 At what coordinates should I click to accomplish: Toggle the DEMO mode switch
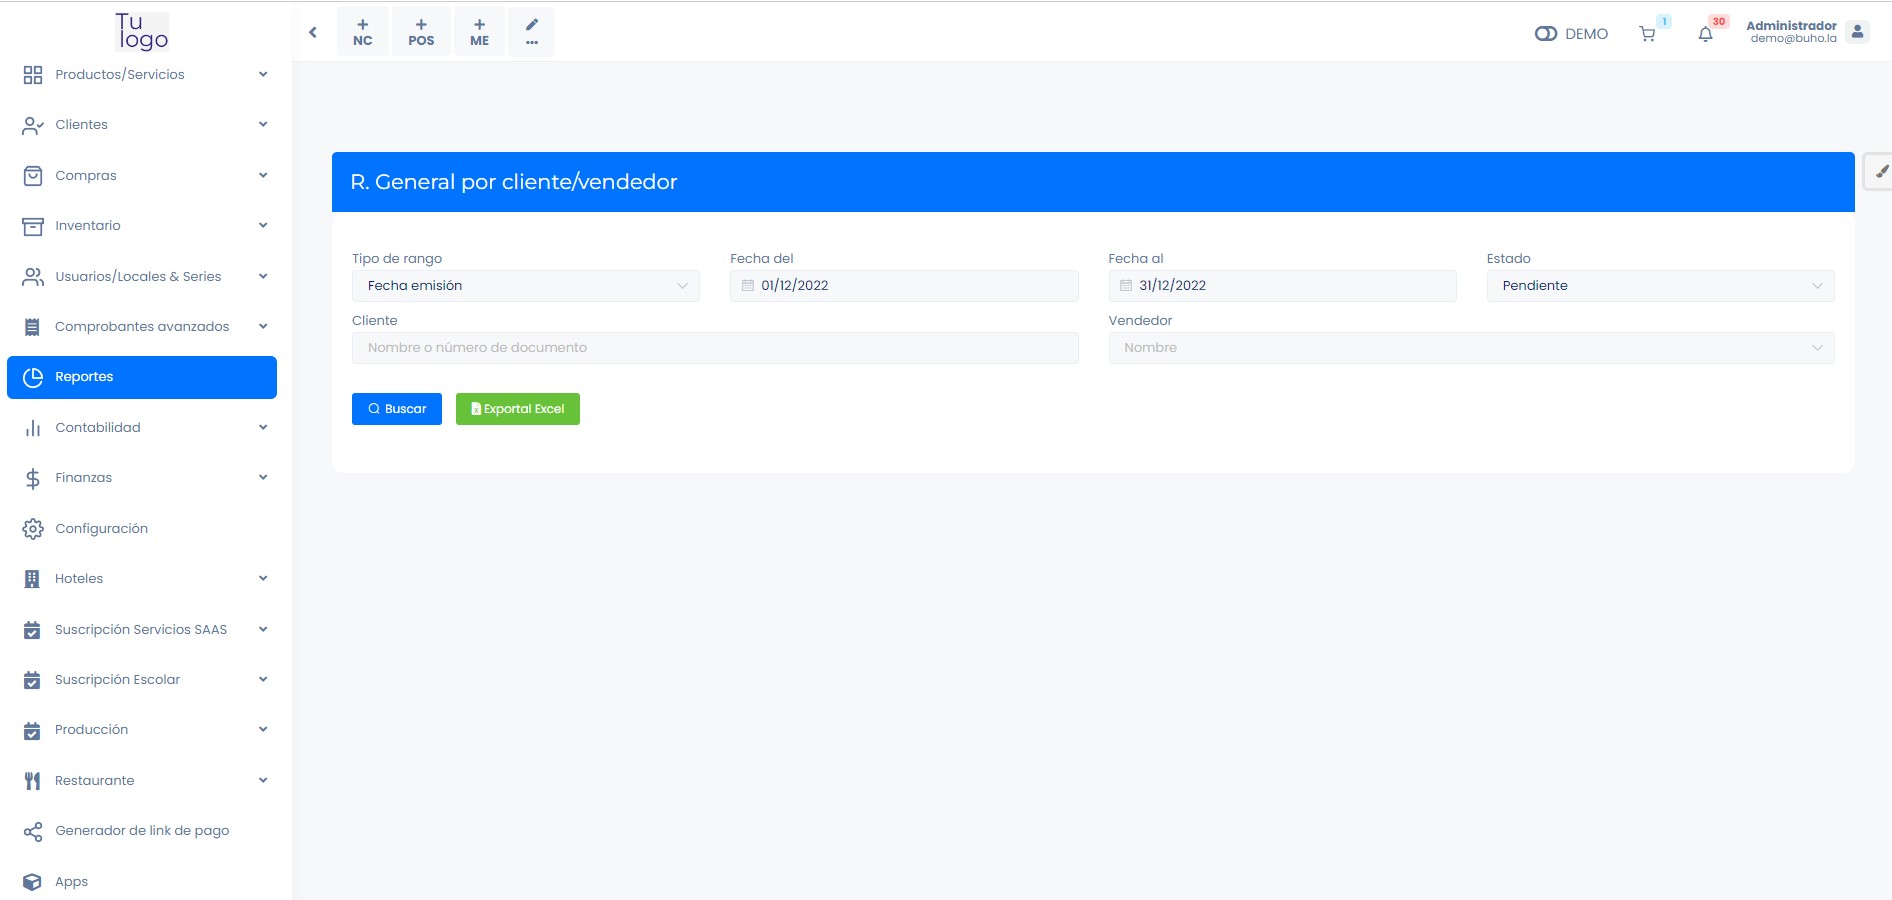click(1546, 34)
